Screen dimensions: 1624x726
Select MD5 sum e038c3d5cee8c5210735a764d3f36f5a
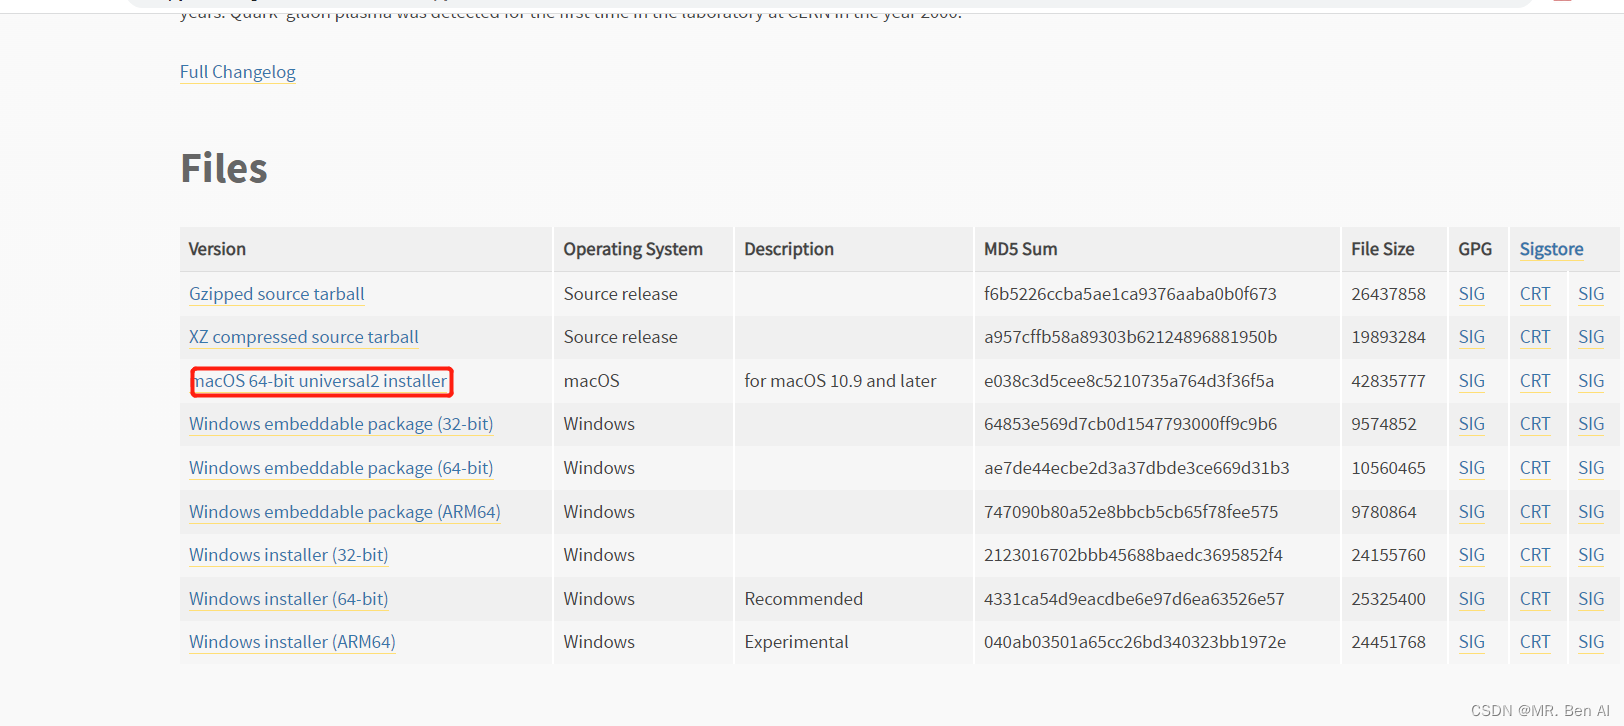pos(1129,381)
